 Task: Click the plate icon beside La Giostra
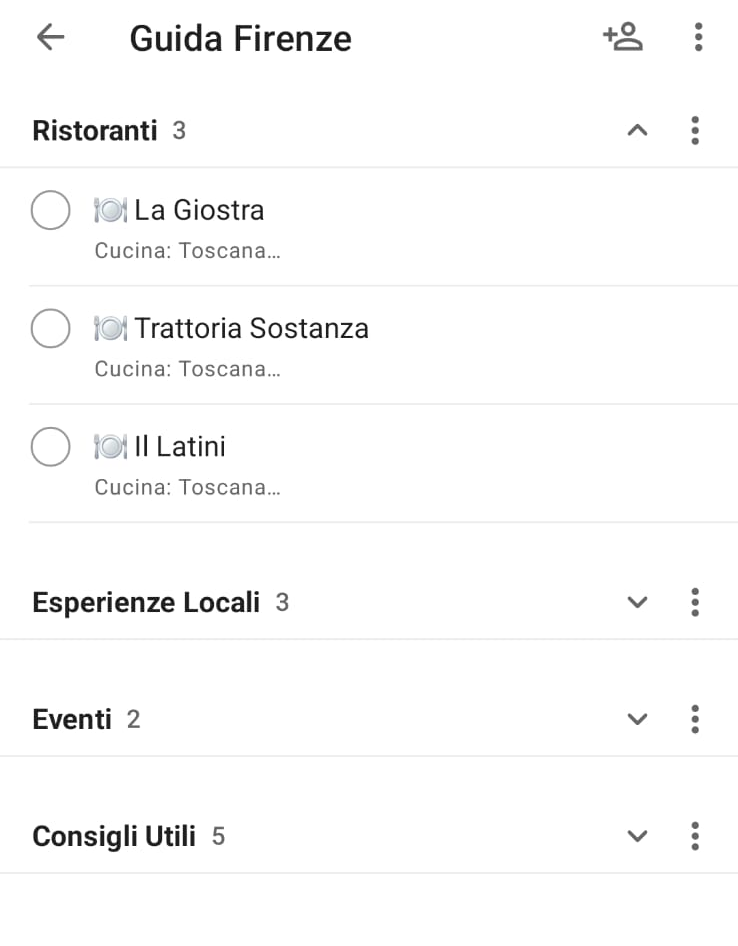click(110, 211)
